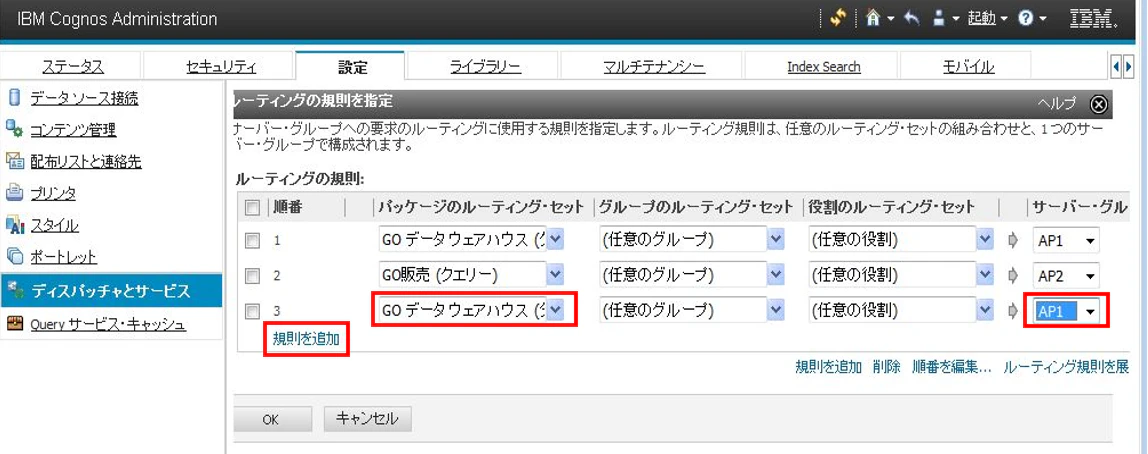The image size is (1148, 454).
Task: Click the refresh icon in top header
Action: [838, 18]
